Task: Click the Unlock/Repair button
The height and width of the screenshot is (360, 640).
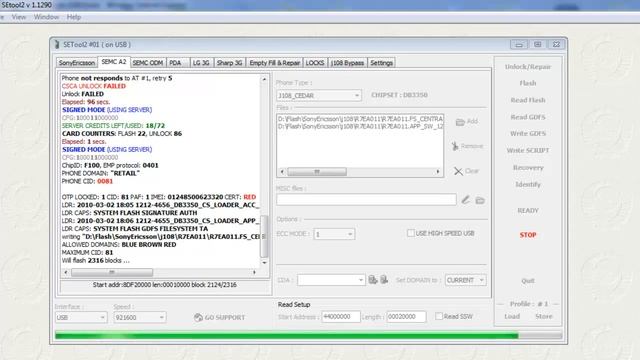Action: coord(528,67)
